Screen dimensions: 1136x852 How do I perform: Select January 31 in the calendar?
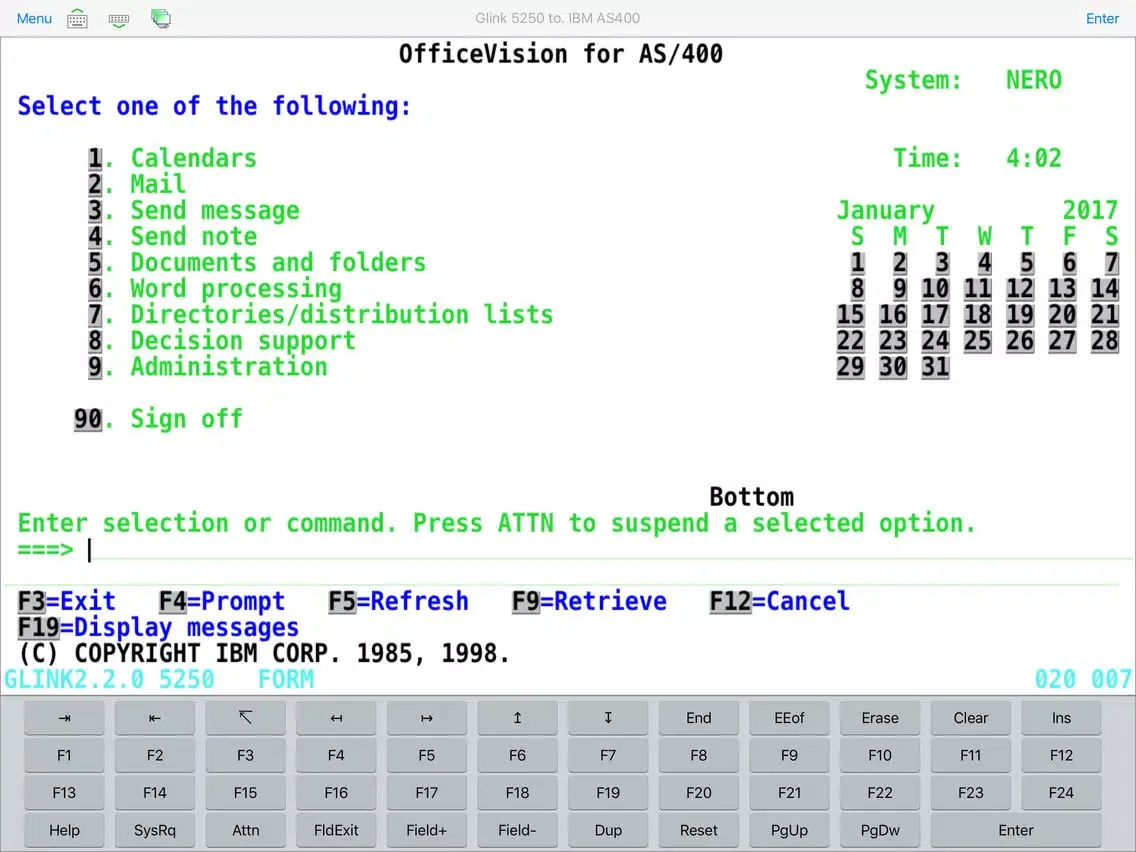935,367
